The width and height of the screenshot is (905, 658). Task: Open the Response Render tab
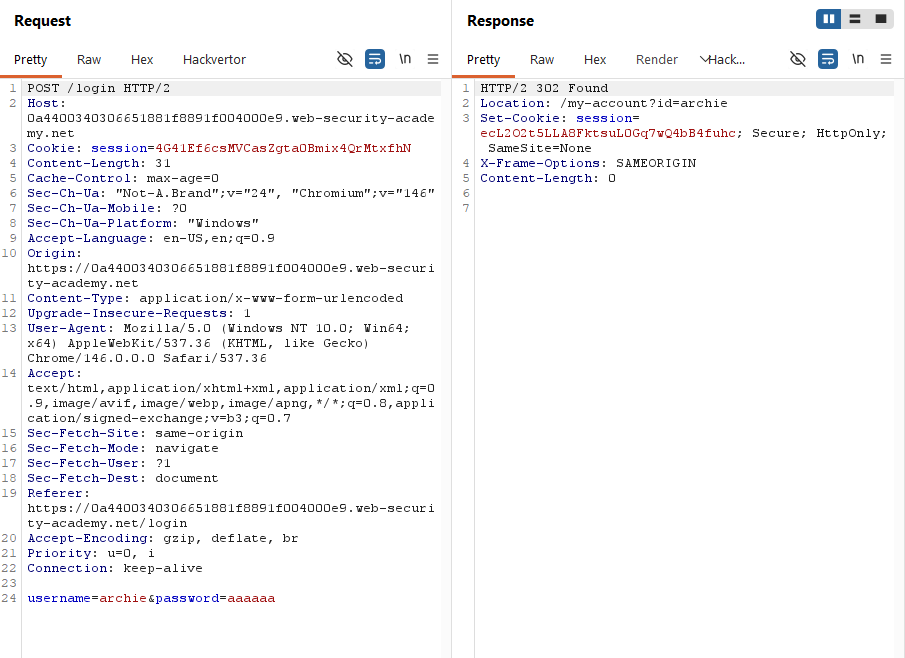(x=657, y=59)
